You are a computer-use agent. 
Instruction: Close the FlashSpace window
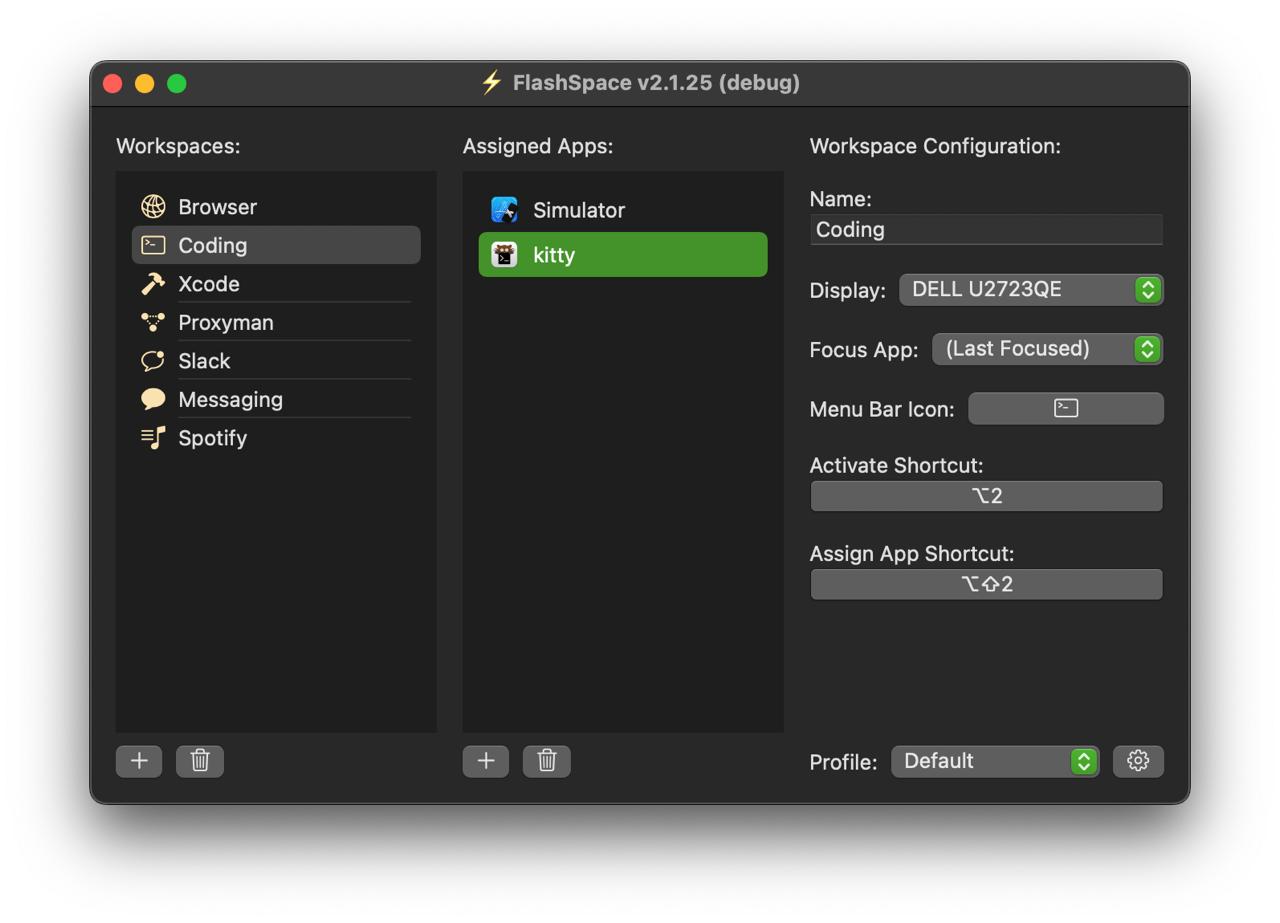coord(113,84)
